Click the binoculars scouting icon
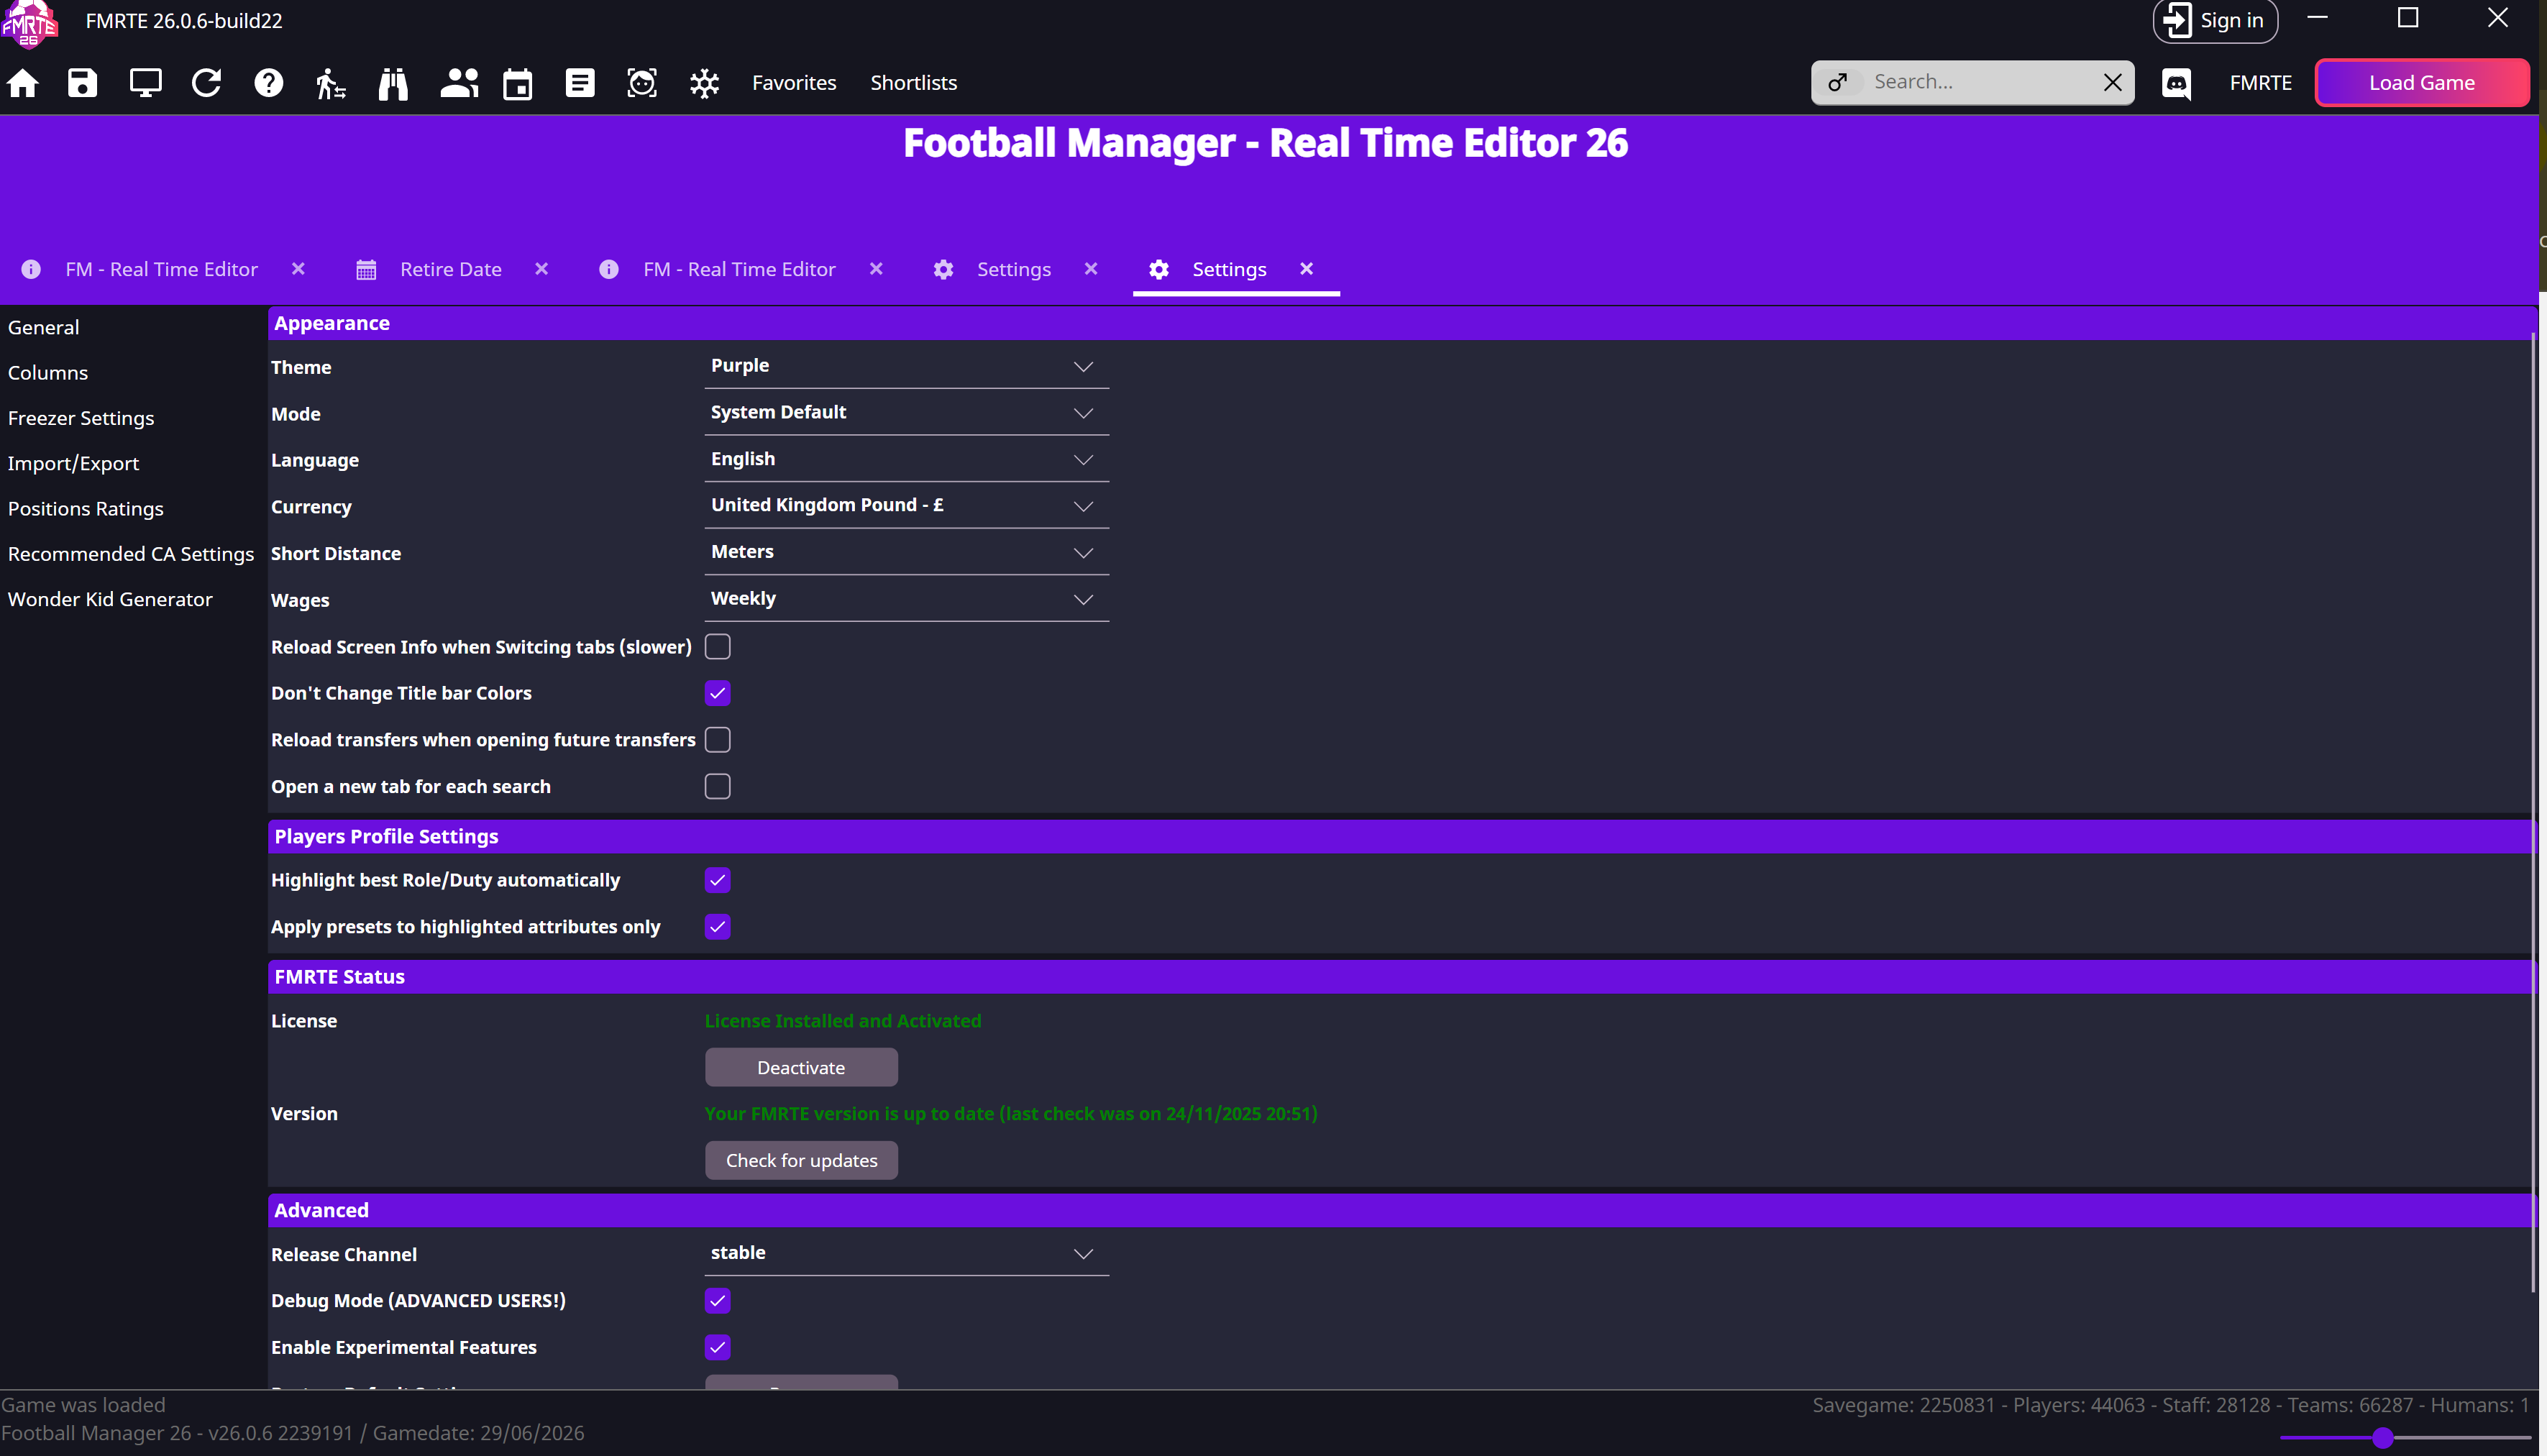Screen dimensions: 2547x1456 (x=393, y=83)
